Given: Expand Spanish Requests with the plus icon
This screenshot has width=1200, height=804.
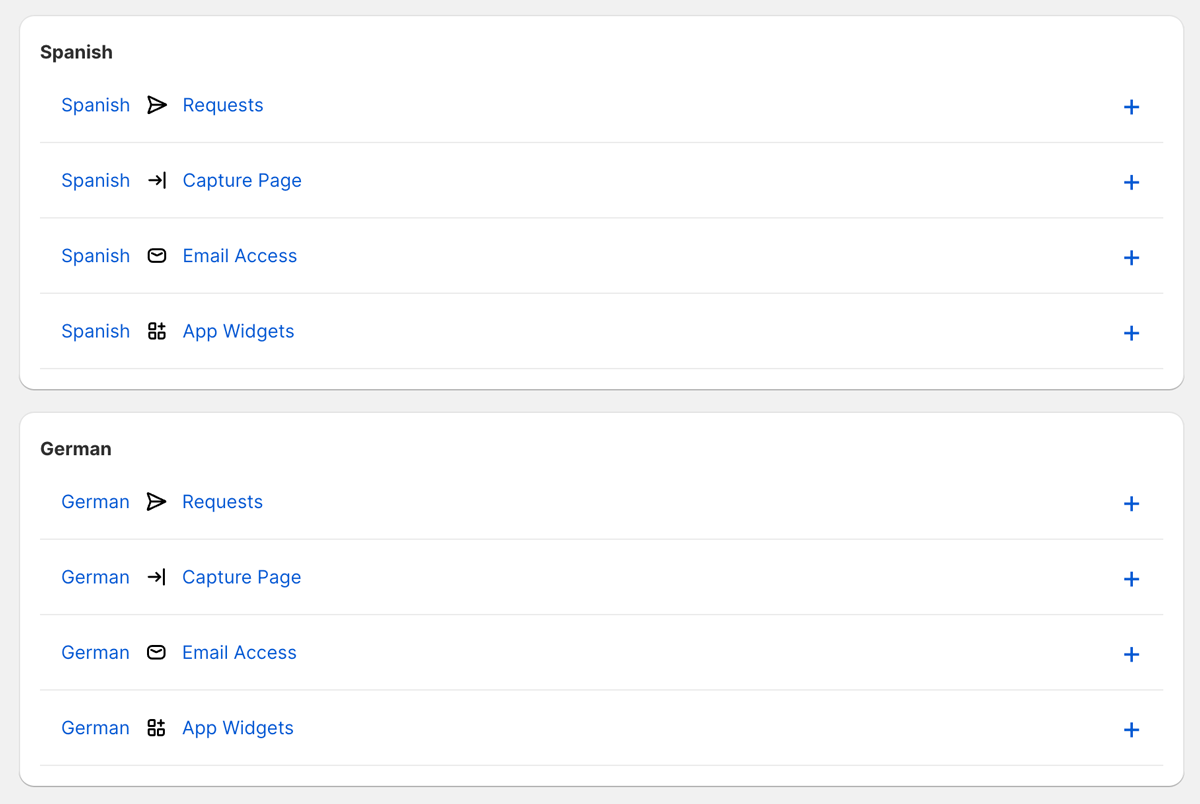Looking at the screenshot, I should pyautogui.click(x=1131, y=107).
